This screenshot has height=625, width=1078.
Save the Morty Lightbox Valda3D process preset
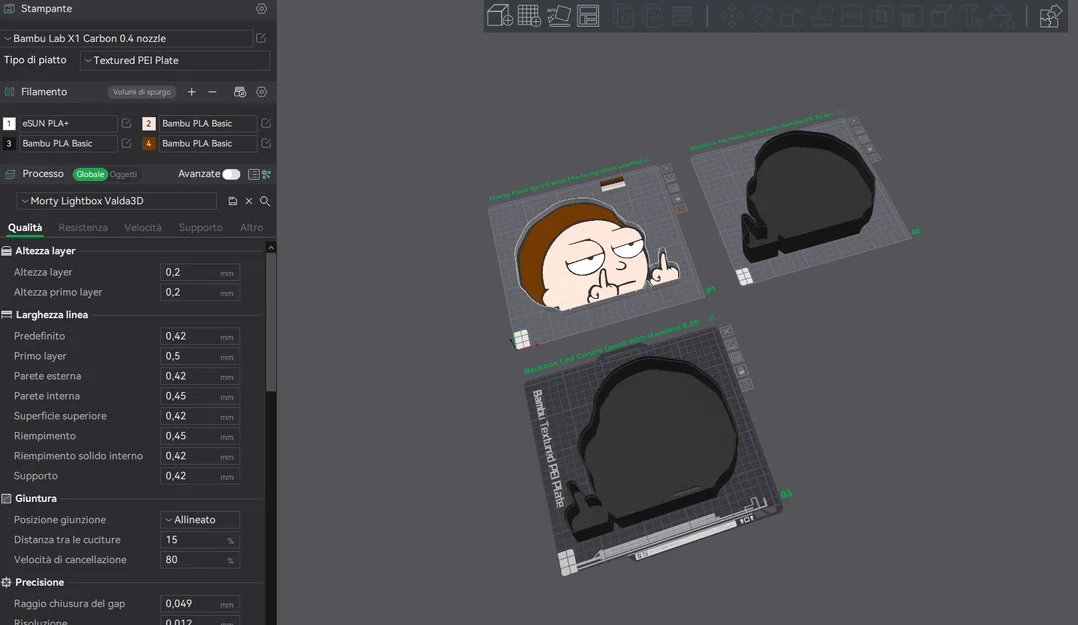point(232,201)
